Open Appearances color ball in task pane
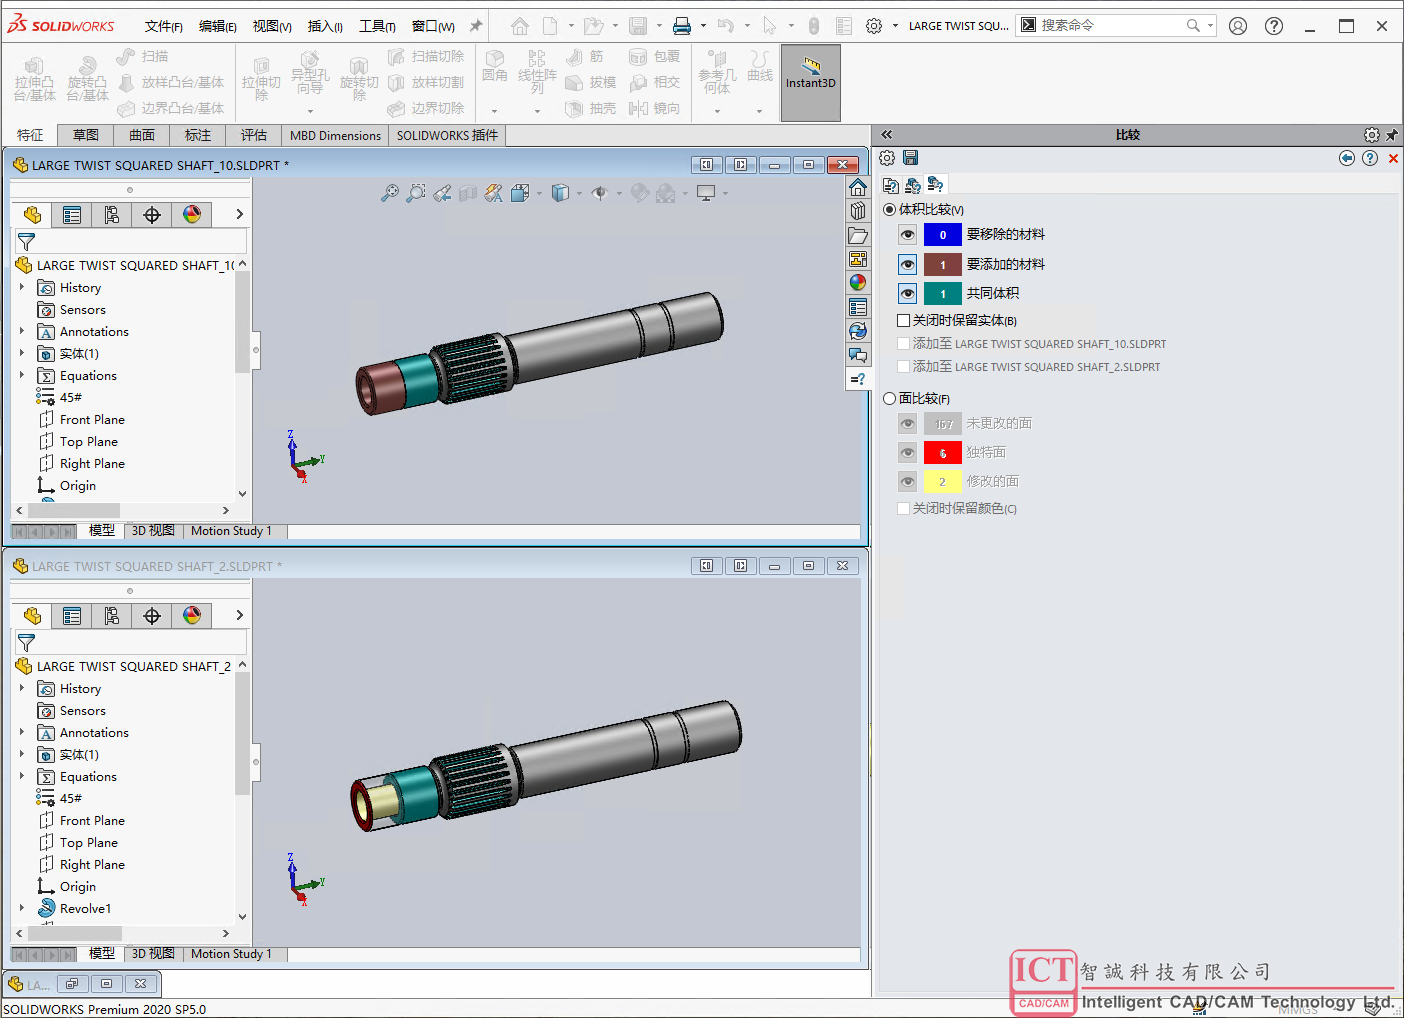The height and width of the screenshot is (1018, 1404). pos(858,283)
